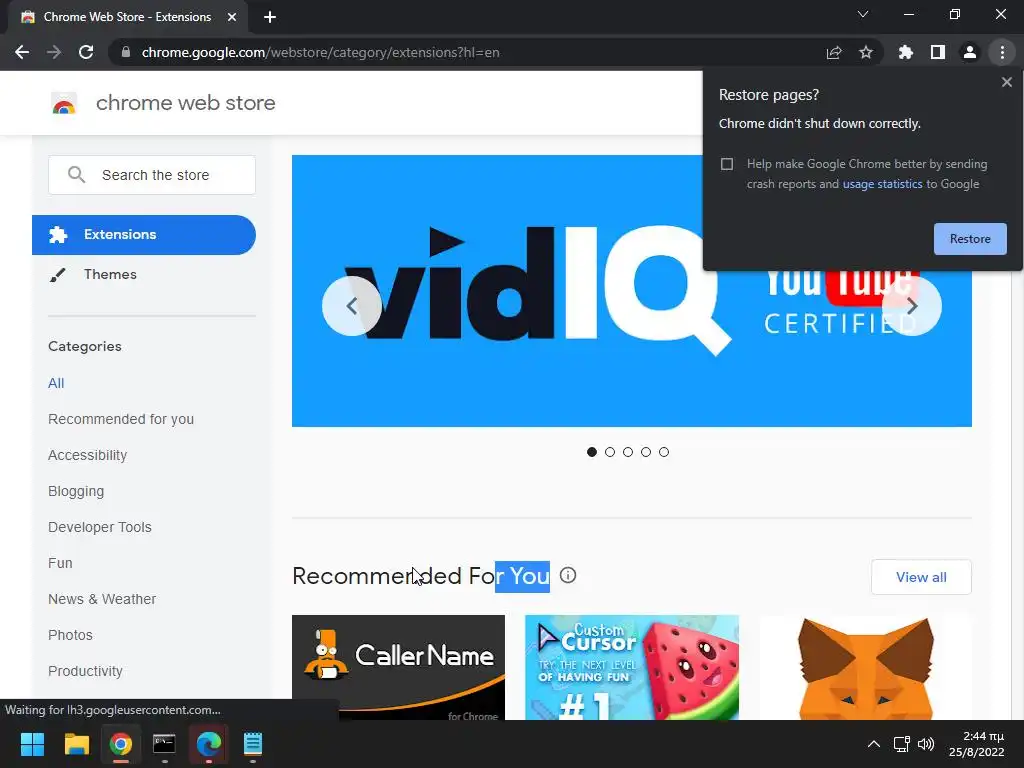Screen dimensions: 1024x768
Task: Click the forward navigation arrow
Action: [54, 52]
